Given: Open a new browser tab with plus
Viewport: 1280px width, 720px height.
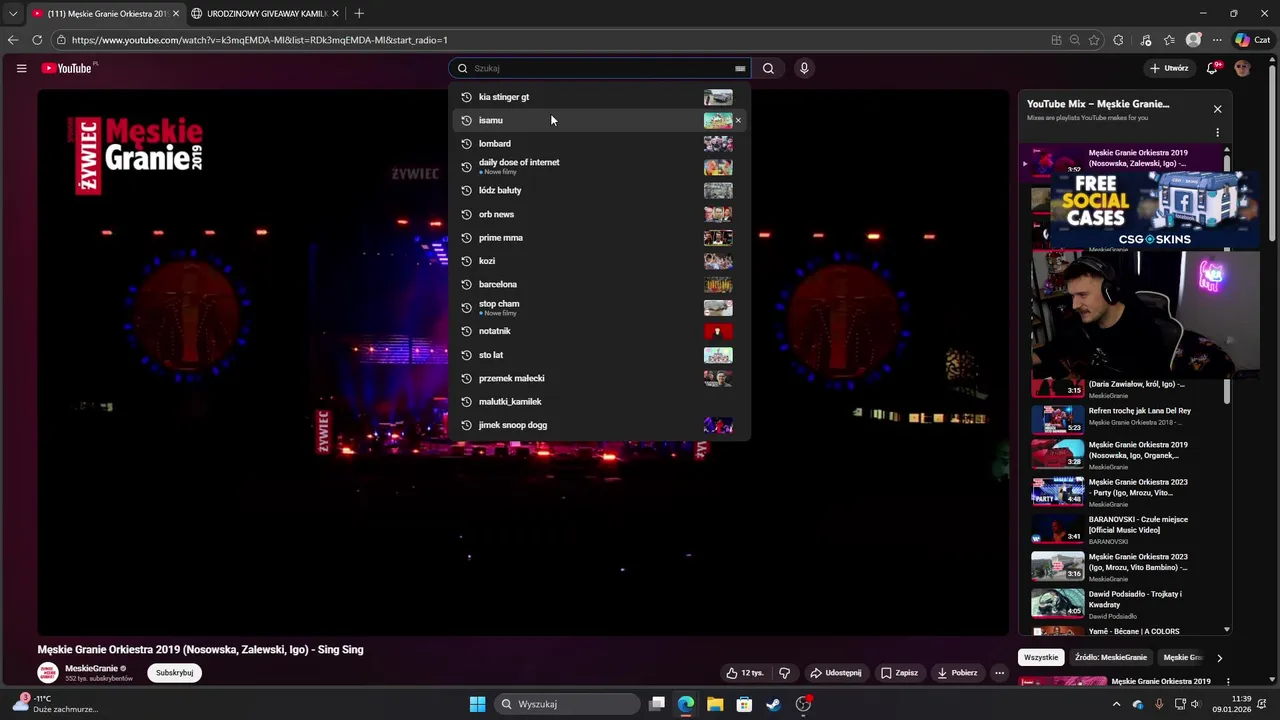Looking at the screenshot, I should (x=359, y=13).
